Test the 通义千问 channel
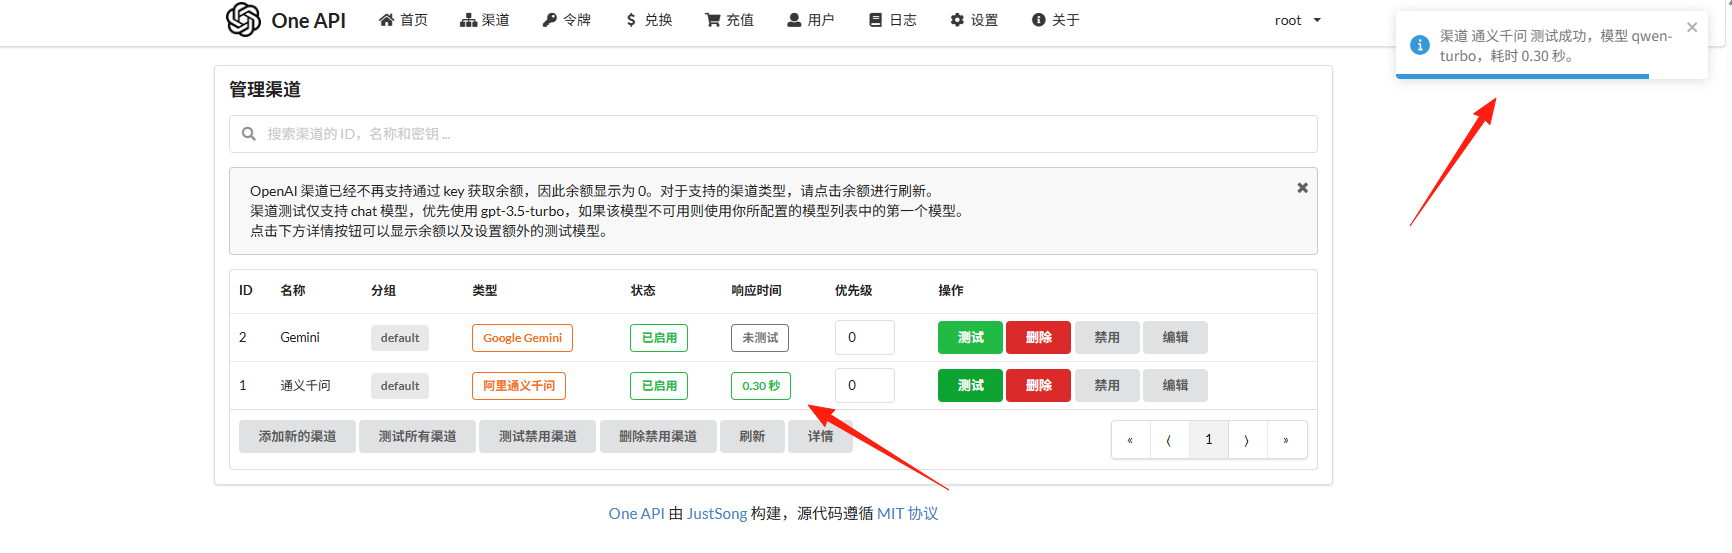The width and height of the screenshot is (1732, 553). 970,386
